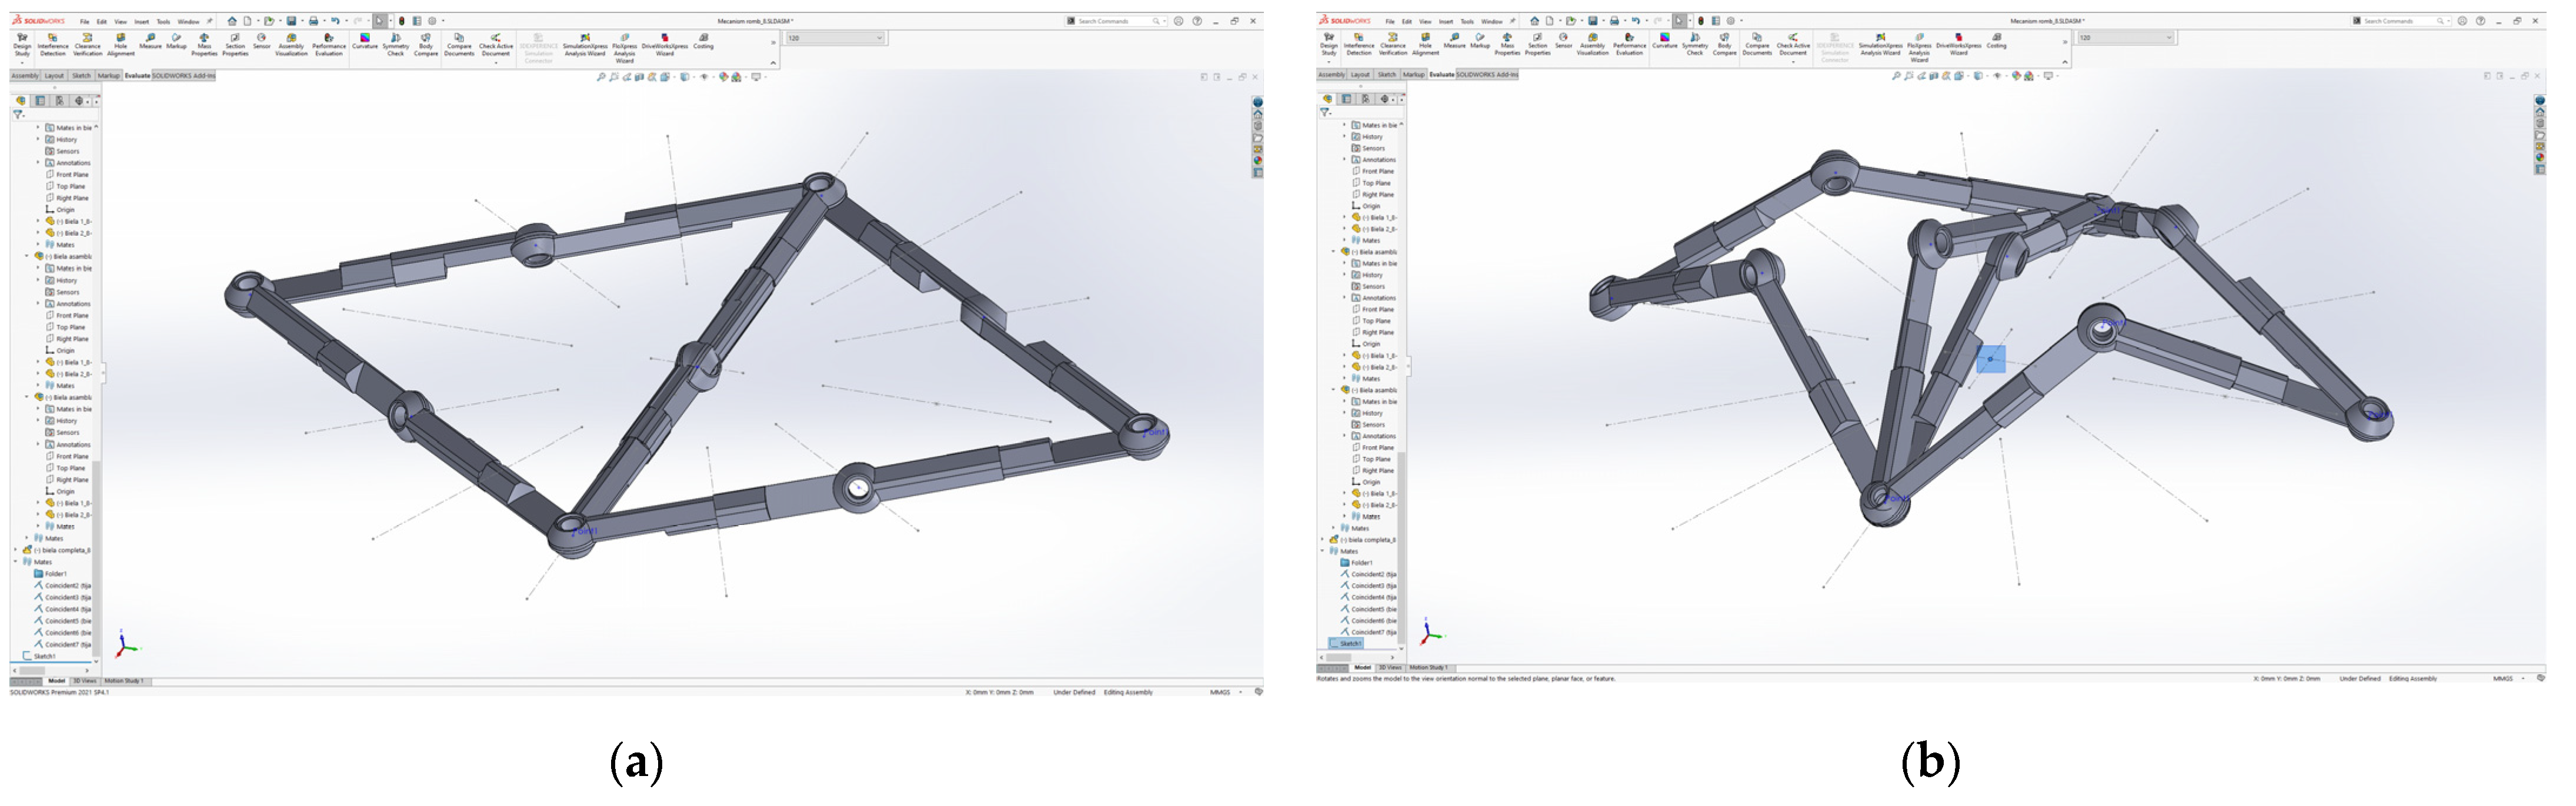The width and height of the screenshot is (2576, 806).
Task: Collapse the bottom Mates node in left tree
Action: coord(16,562)
